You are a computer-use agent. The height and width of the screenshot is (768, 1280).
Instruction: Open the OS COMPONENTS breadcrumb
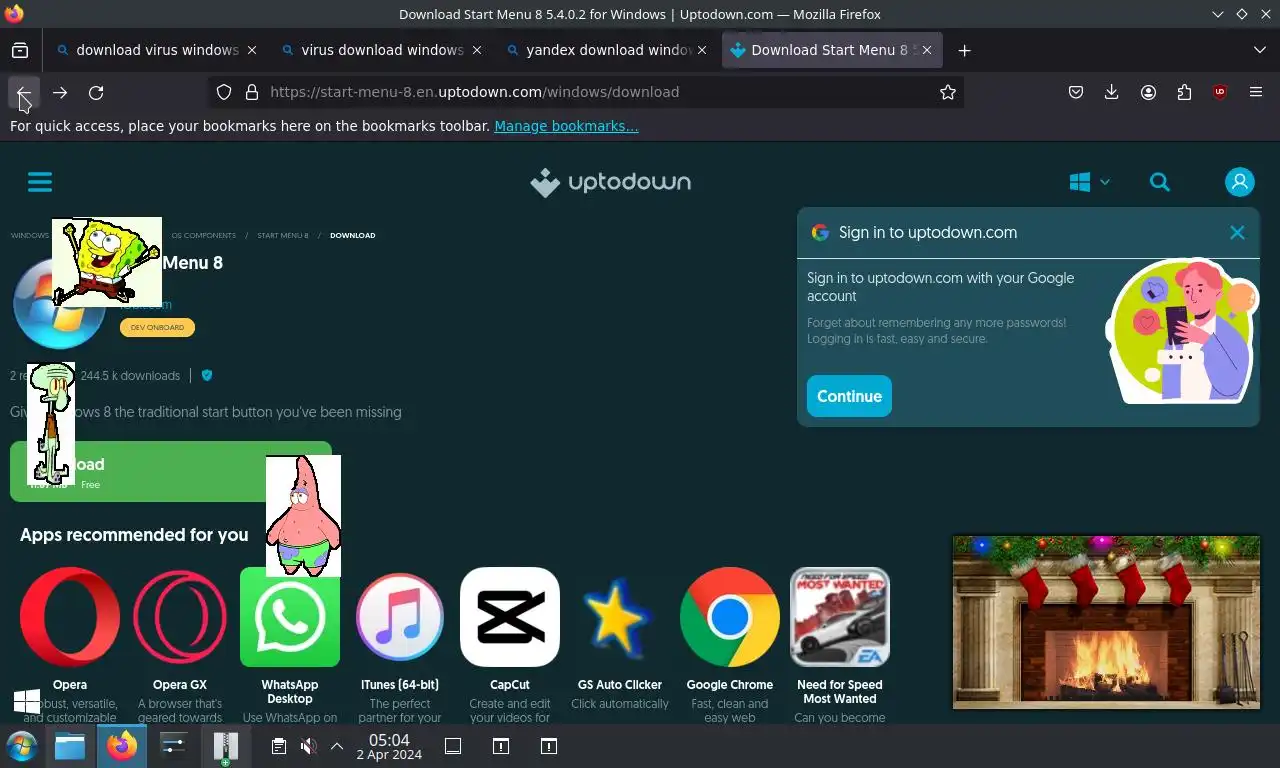tap(203, 236)
